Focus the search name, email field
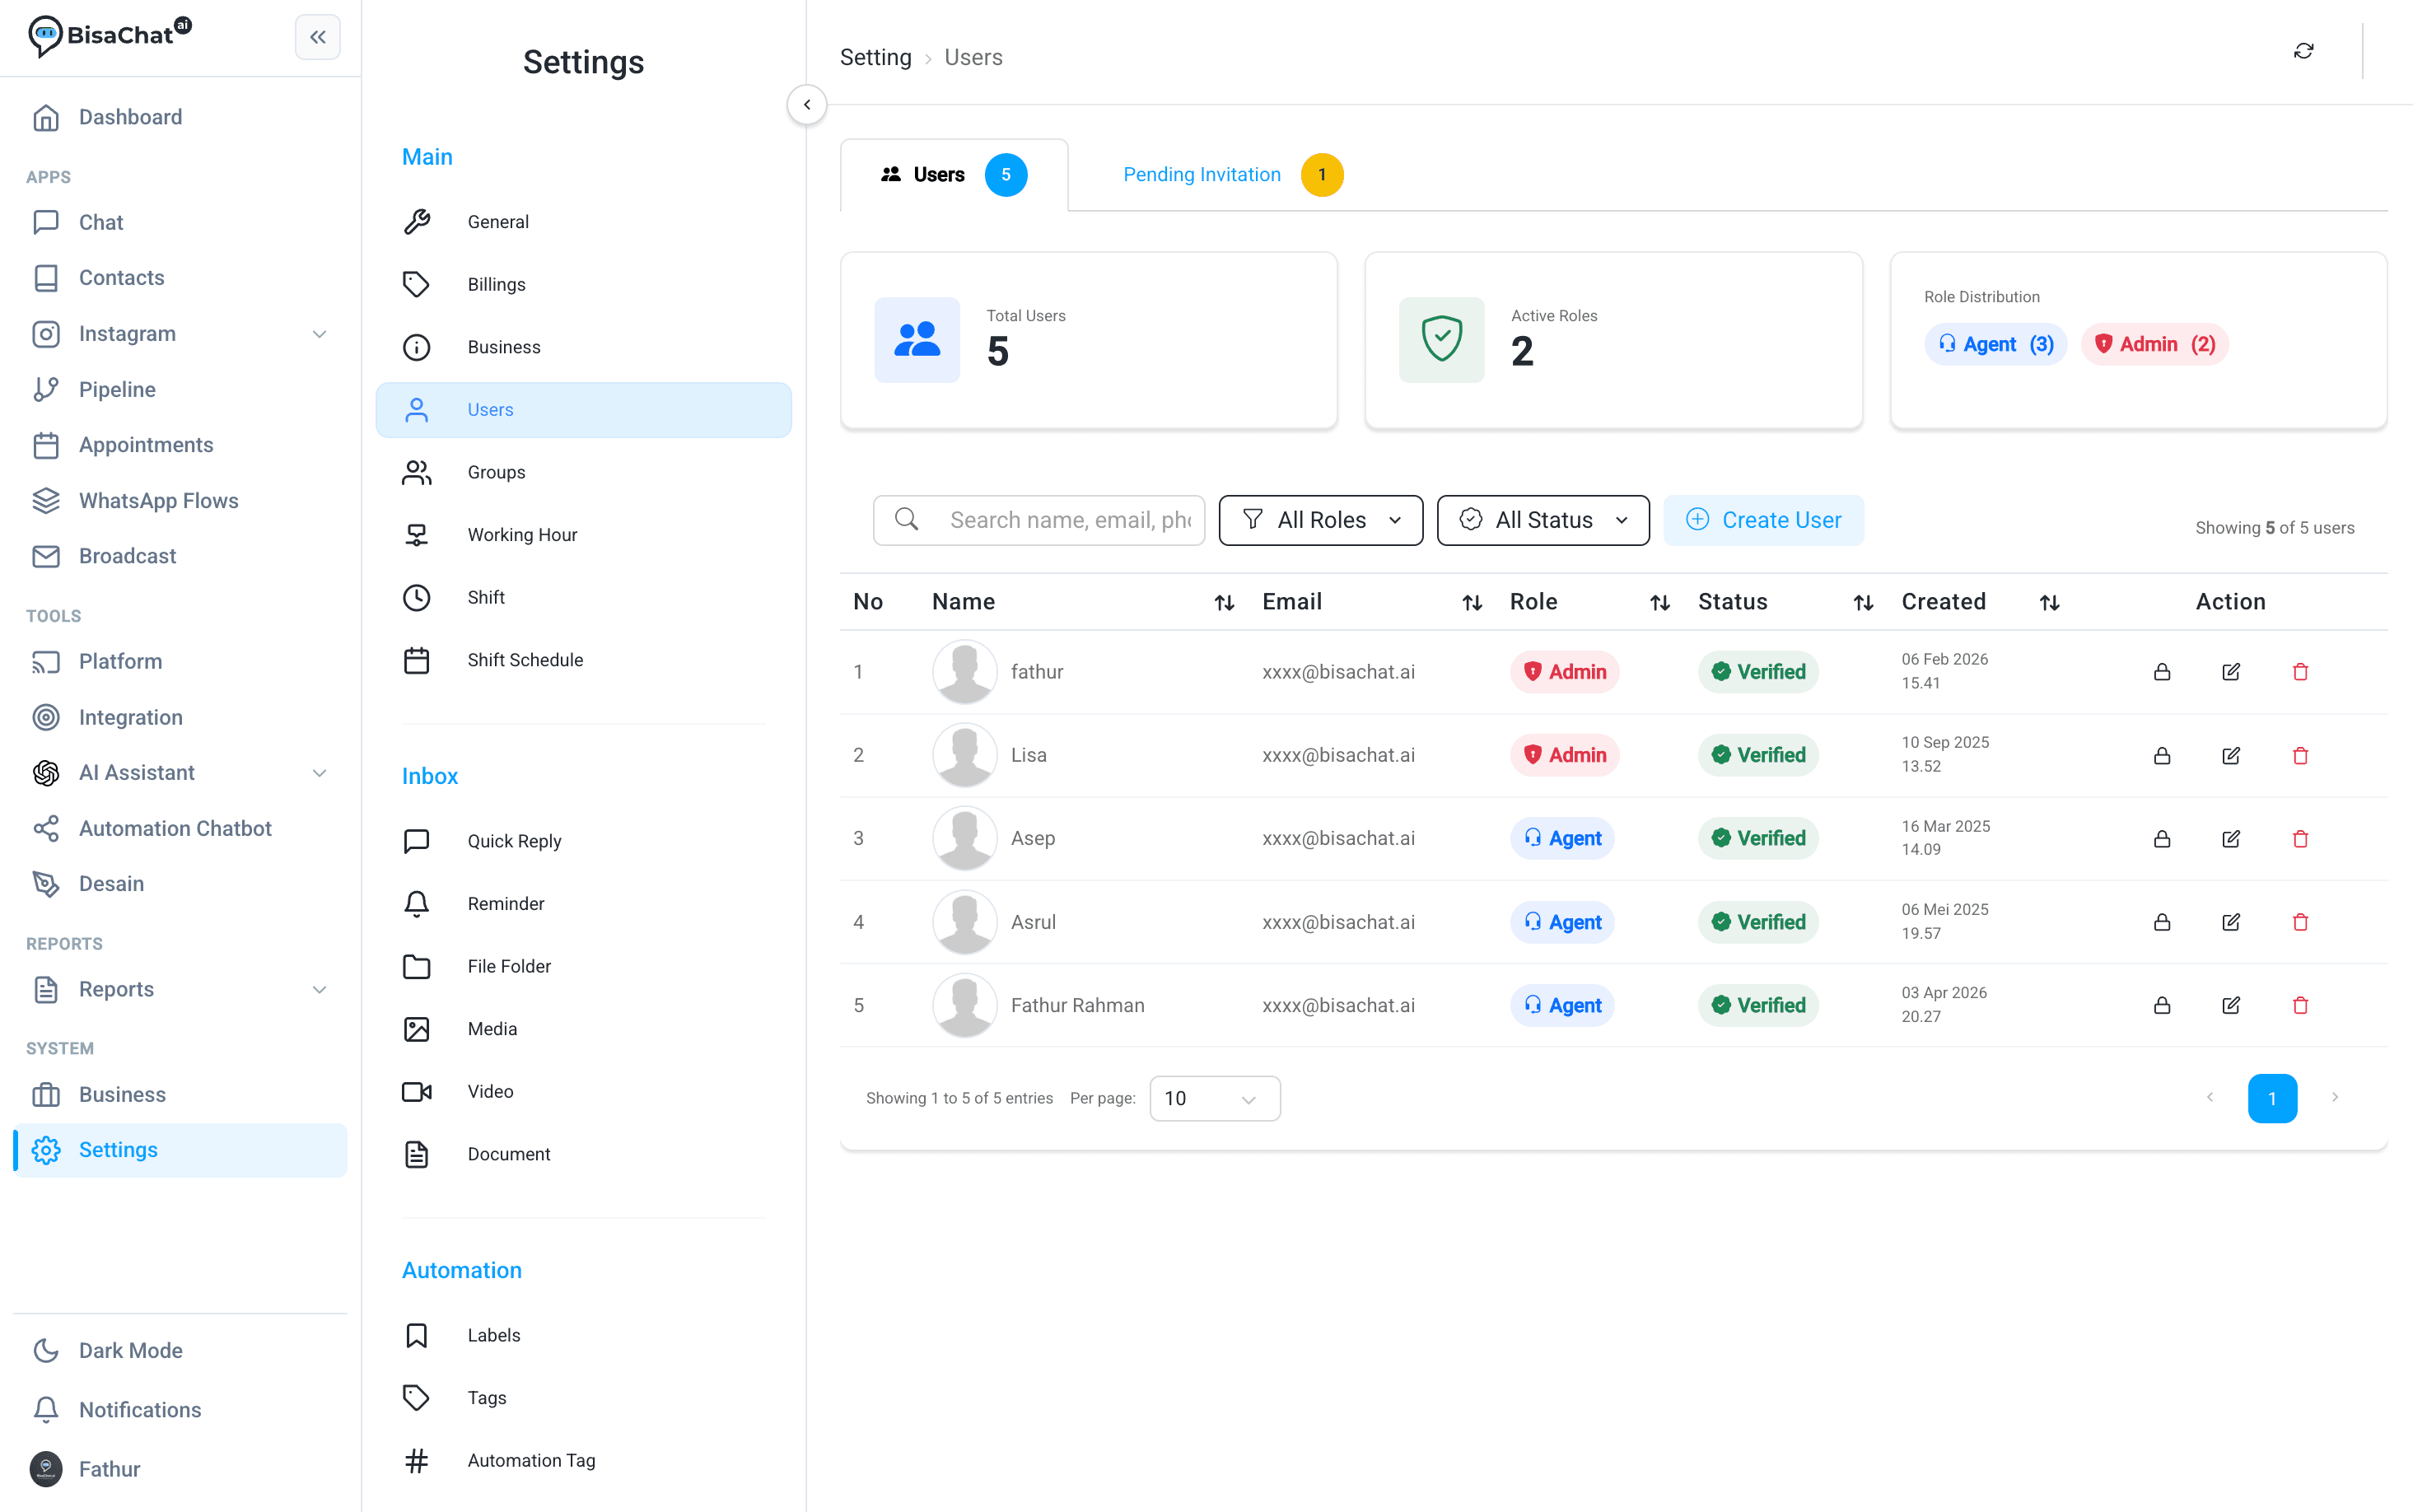 pyautogui.click(x=1038, y=520)
